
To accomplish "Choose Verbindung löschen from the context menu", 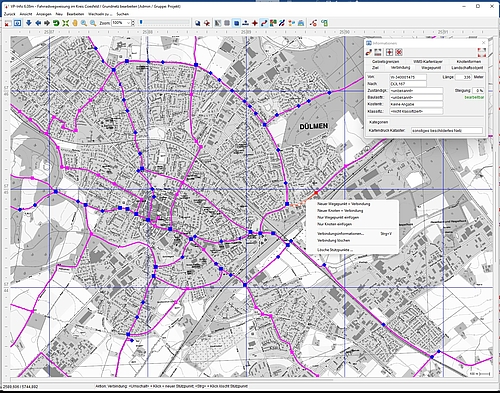I will point(333,240).
